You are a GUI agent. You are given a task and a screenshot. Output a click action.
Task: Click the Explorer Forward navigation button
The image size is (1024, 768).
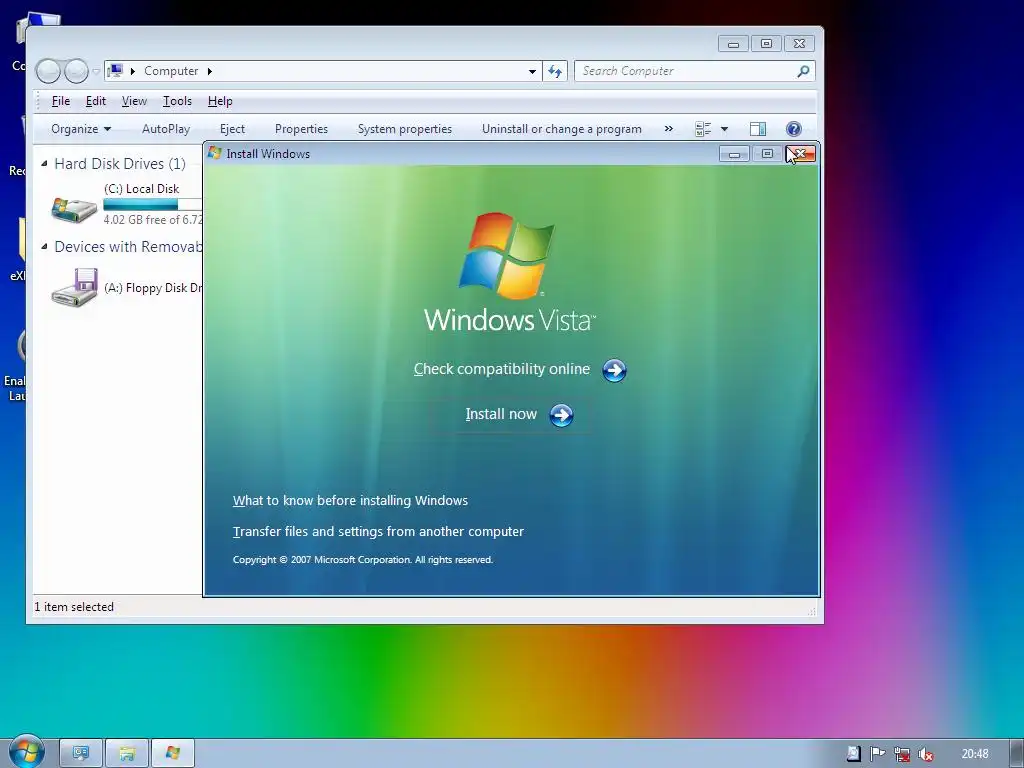pos(76,71)
